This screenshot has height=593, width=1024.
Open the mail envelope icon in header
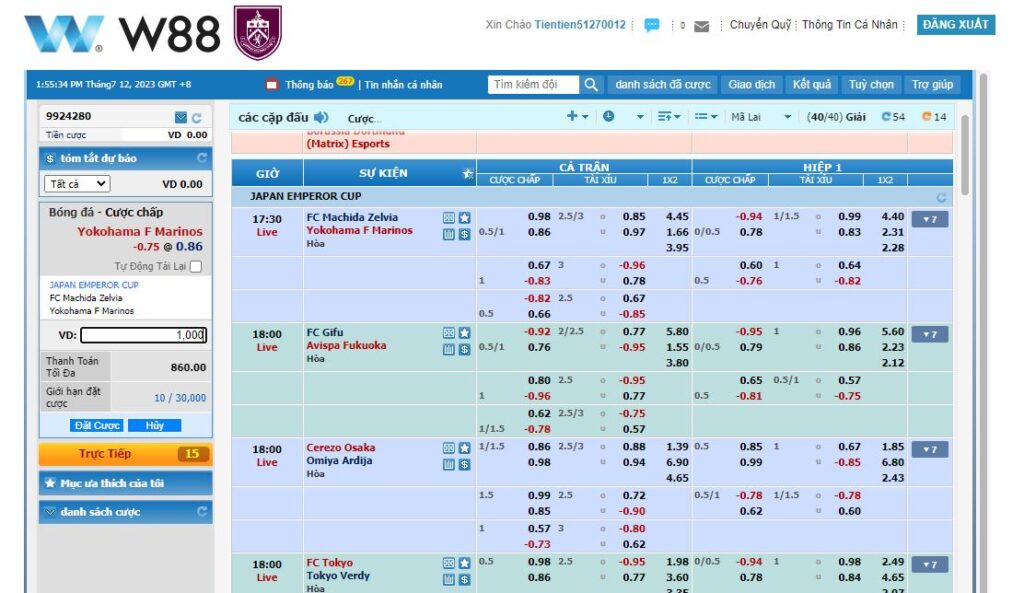[701, 26]
